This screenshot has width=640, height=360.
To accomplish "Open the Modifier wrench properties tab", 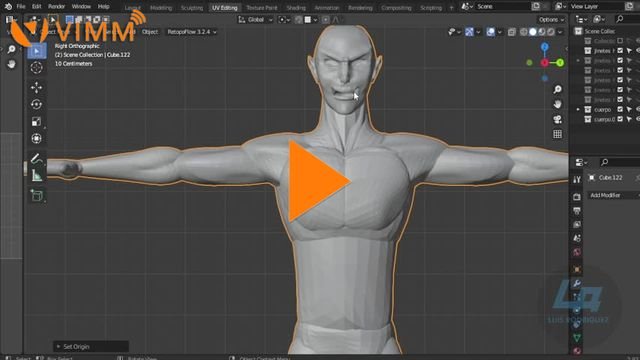I will click(x=577, y=283).
